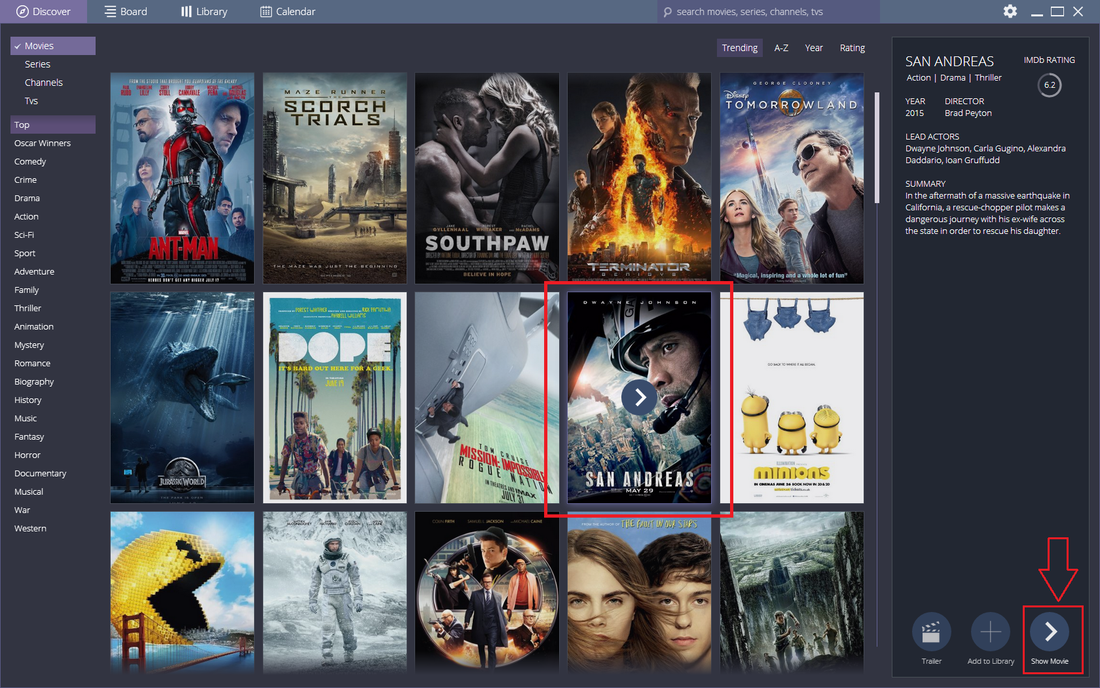Select the Tvs category

tap(31, 100)
